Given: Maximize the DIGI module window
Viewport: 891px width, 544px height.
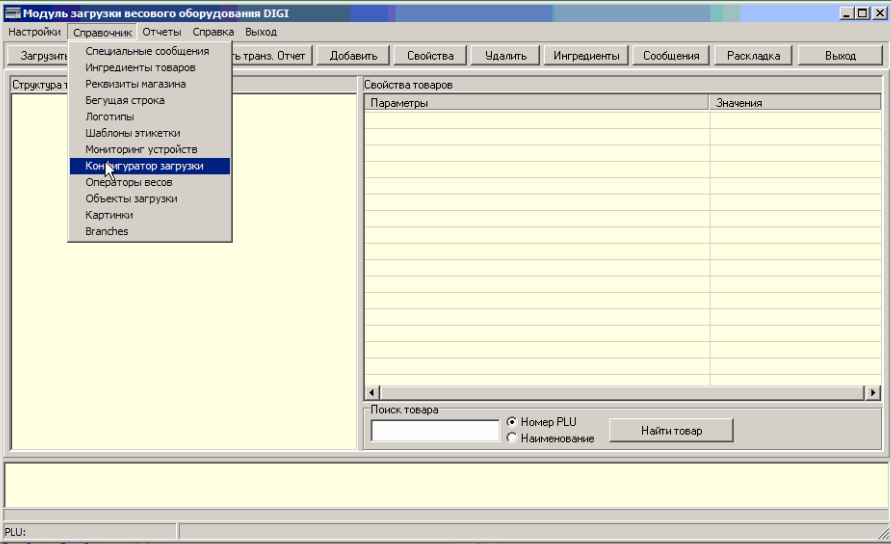Looking at the screenshot, I should click(863, 13).
